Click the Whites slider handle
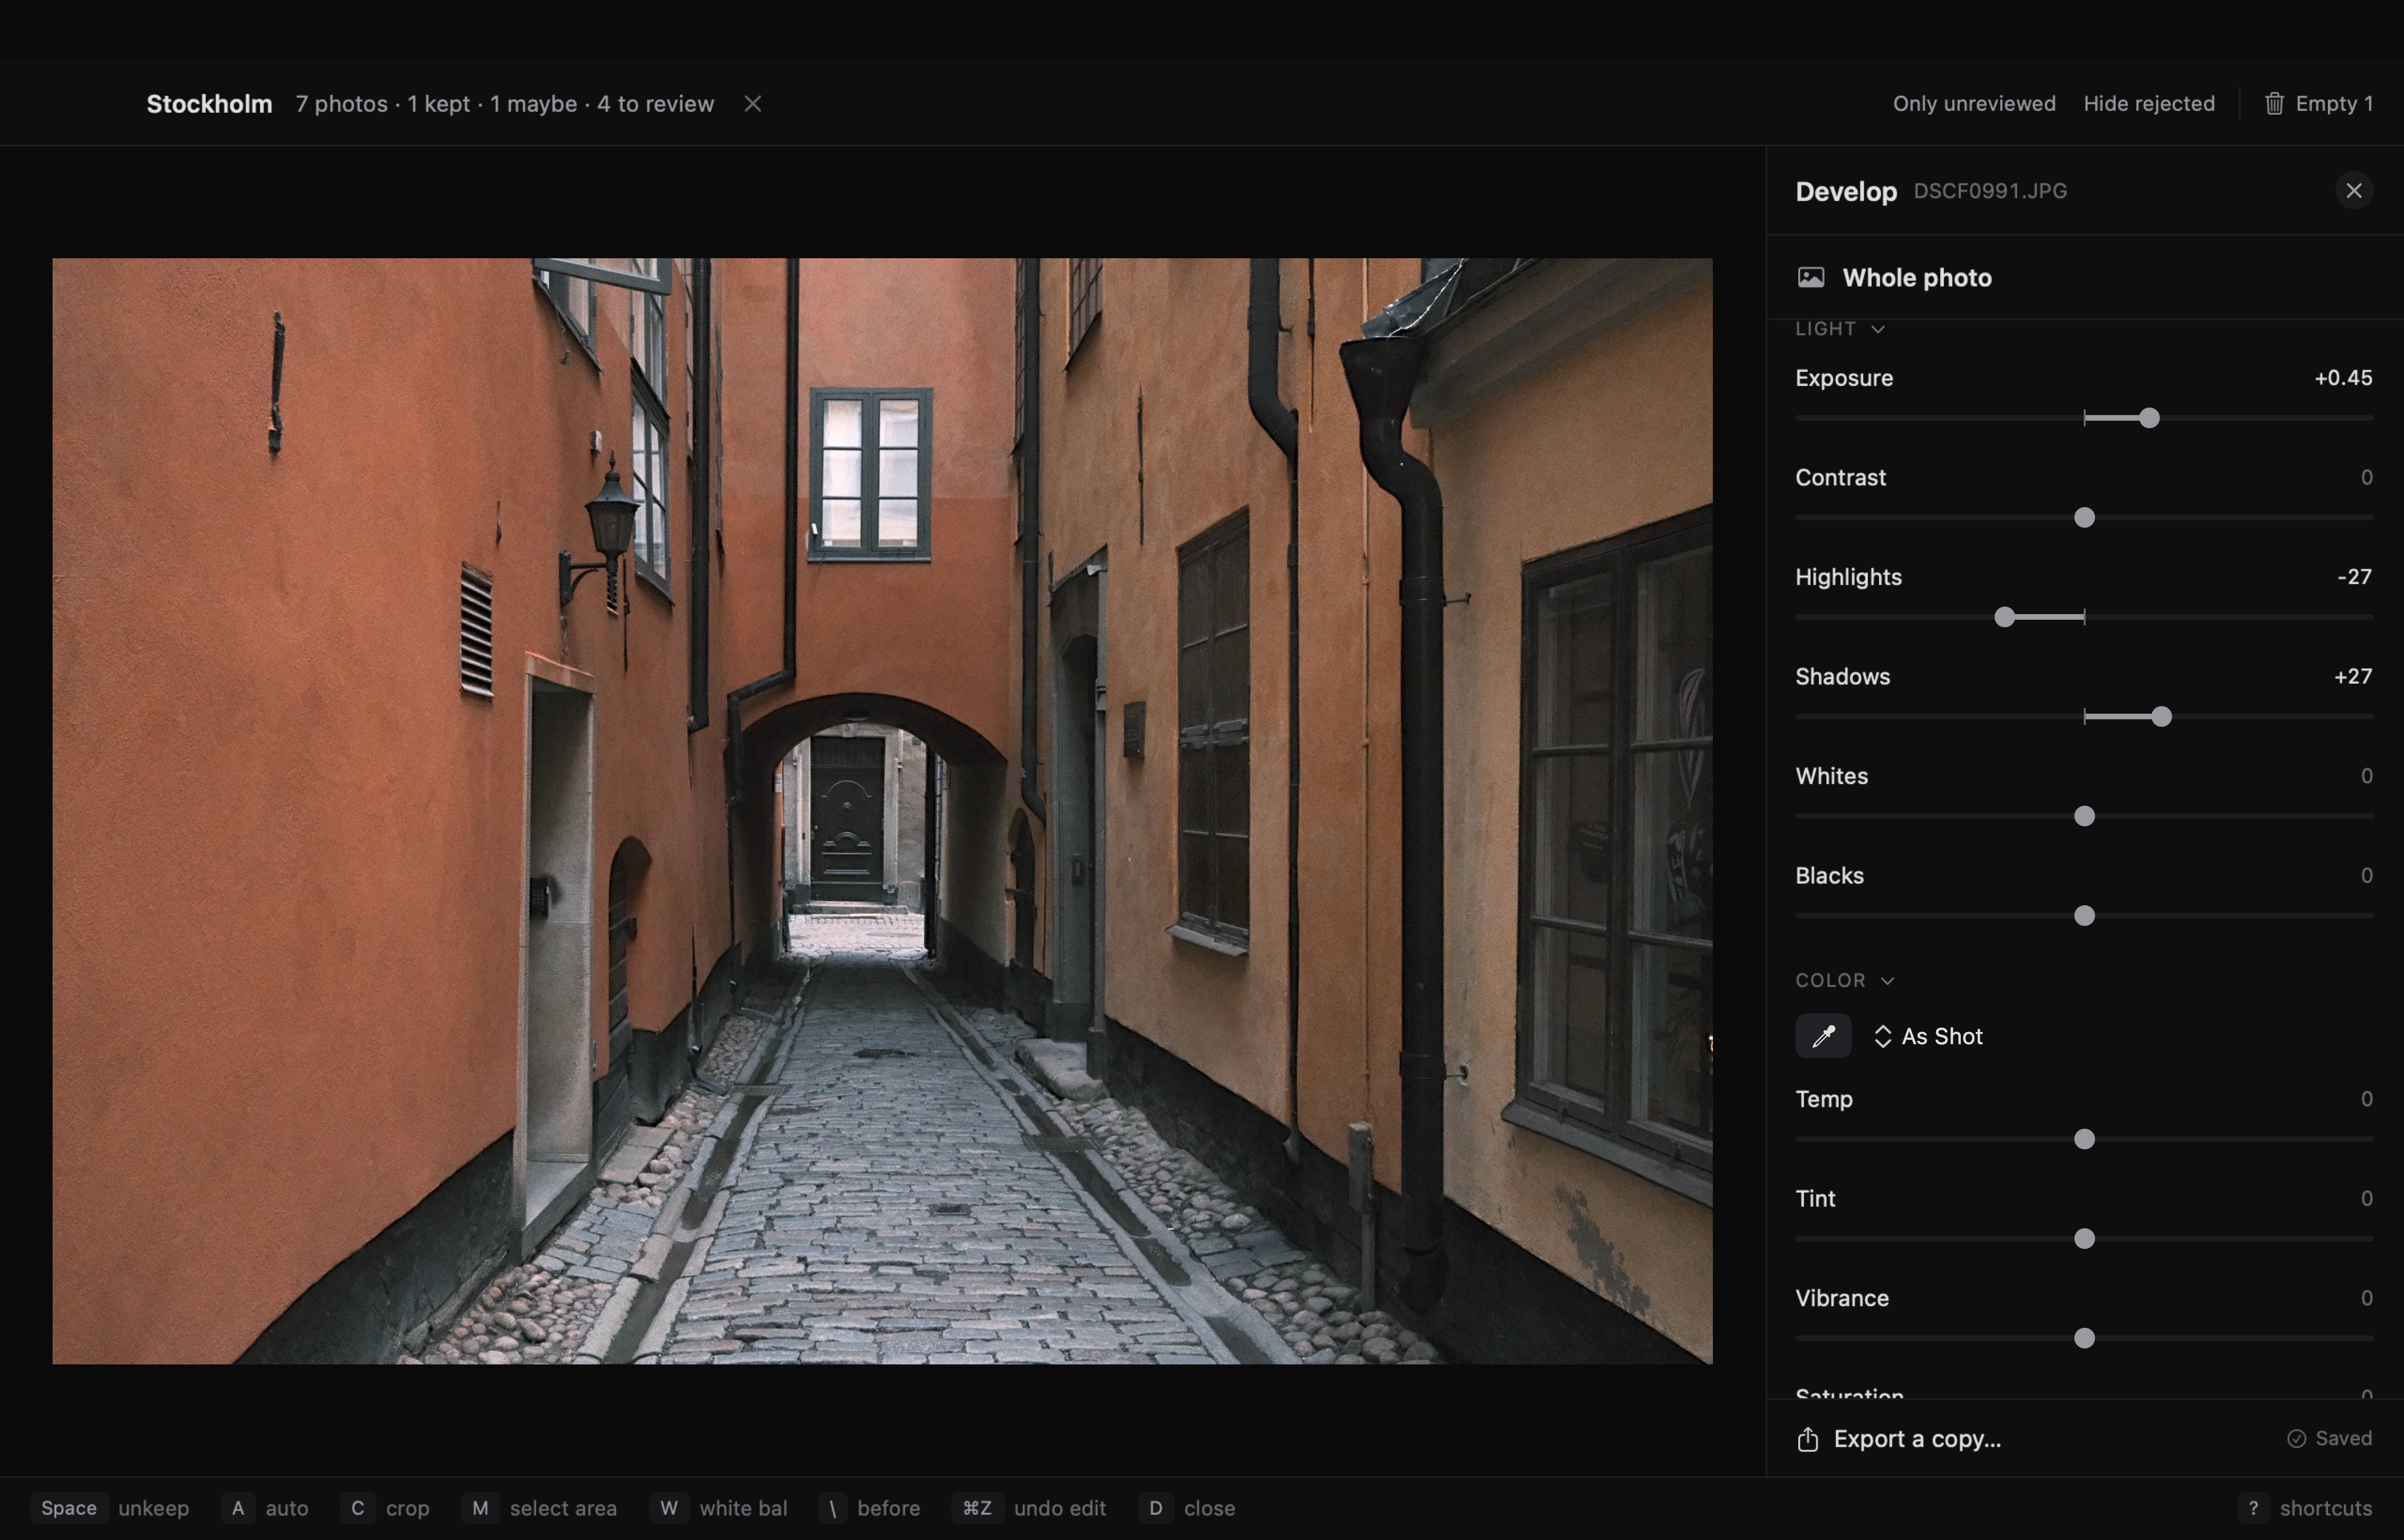The width and height of the screenshot is (2404, 1540). point(2084,816)
